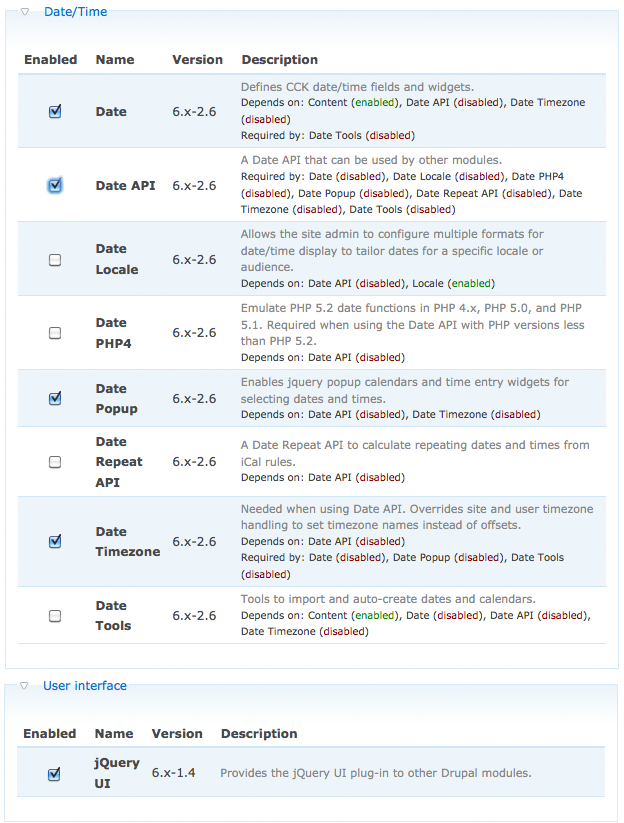This screenshot has width=624, height=823.
Task: Enable the Date PHP4 module checkbox
Action: pos(55,333)
